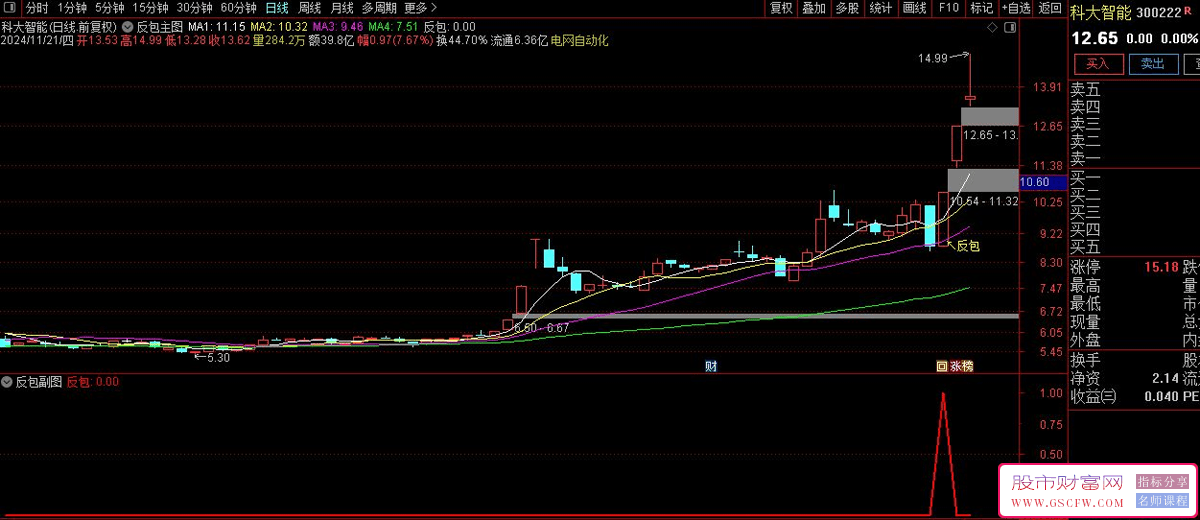Open F10 company info
The image size is (1200, 520).
pos(948,8)
